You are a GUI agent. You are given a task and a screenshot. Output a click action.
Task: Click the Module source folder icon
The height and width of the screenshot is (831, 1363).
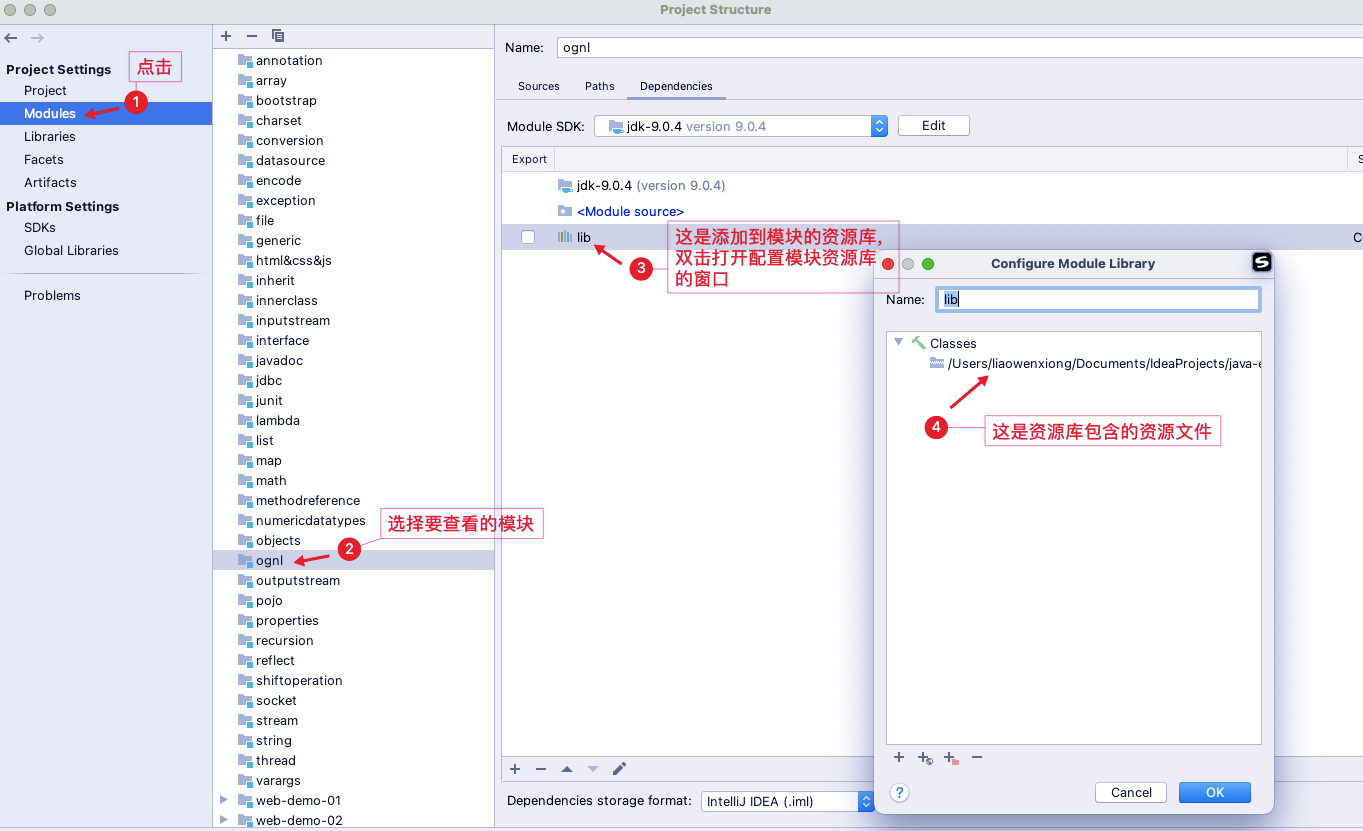[565, 211]
